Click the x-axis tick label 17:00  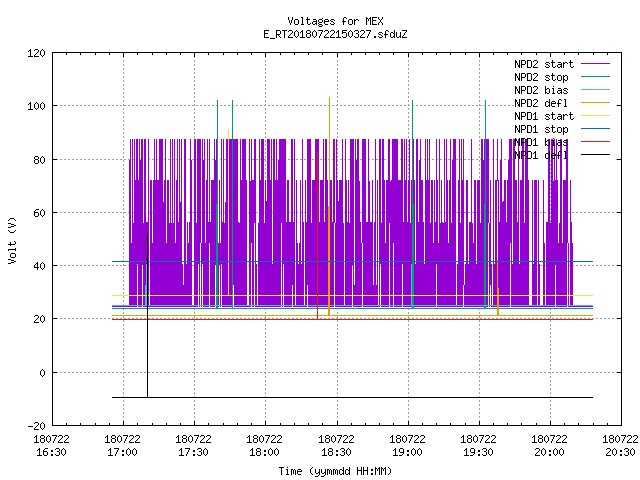[x=122, y=452]
